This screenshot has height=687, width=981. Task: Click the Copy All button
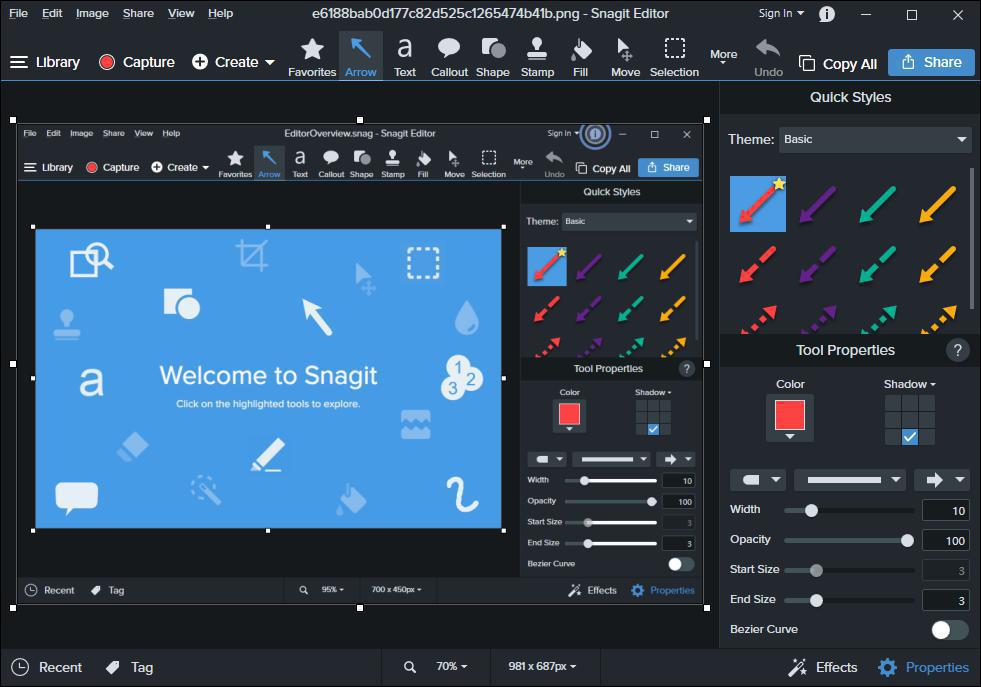point(838,64)
